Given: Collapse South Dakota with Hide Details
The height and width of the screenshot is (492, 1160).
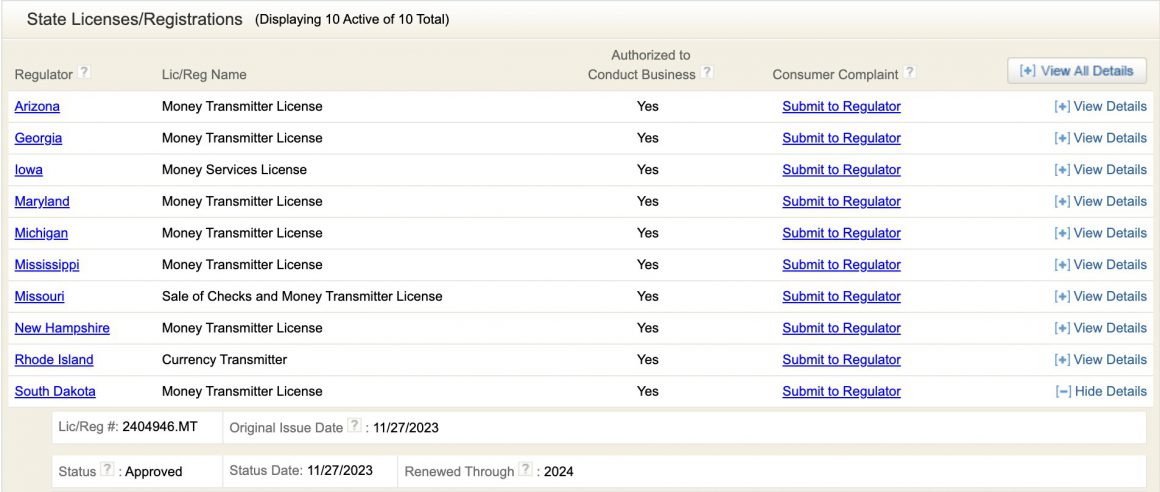Looking at the screenshot, I should (x=1100, y=392).
